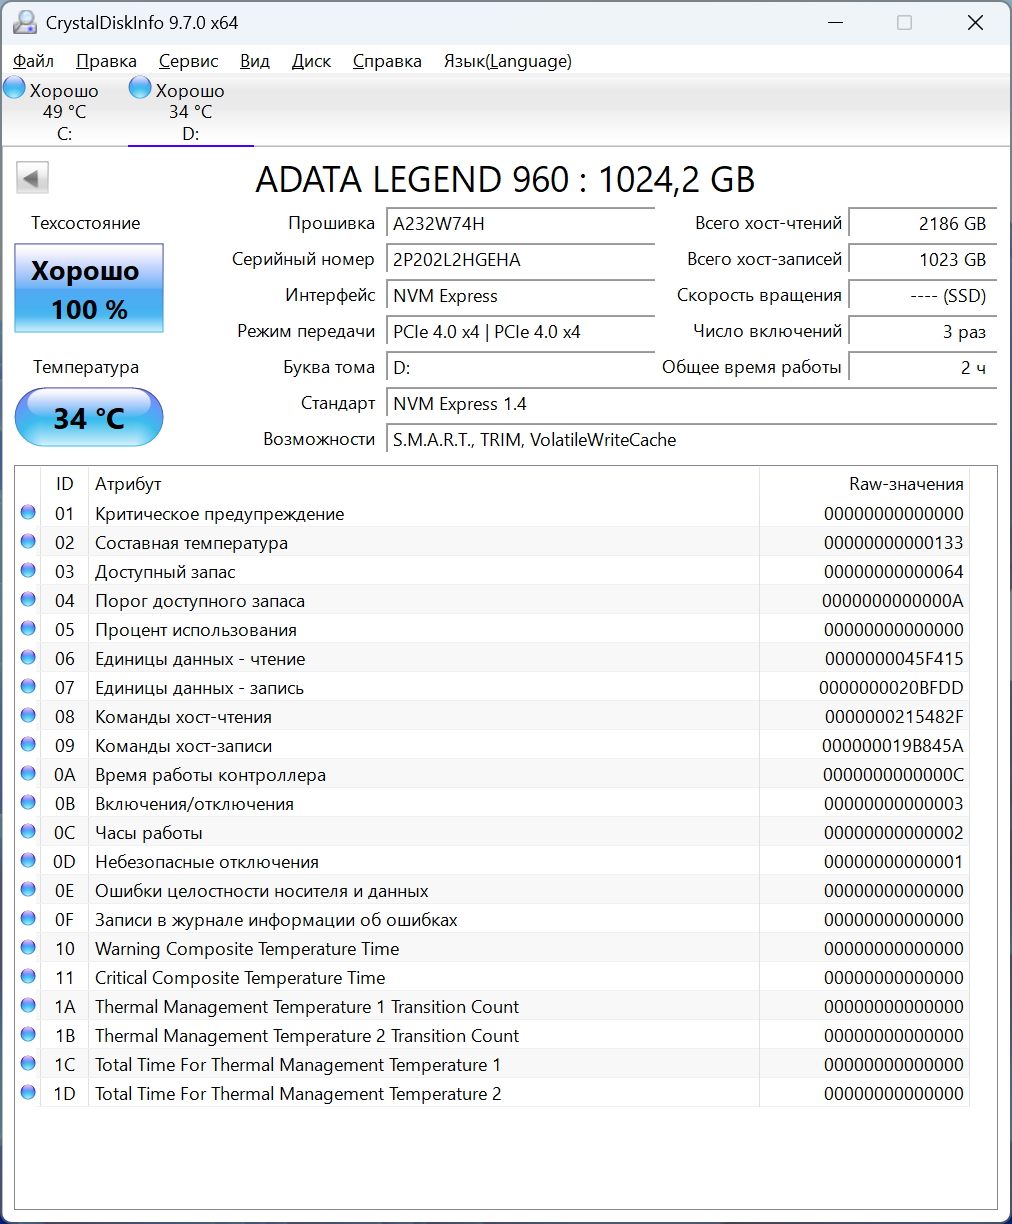Open the Файл menu
Image resolution: width=1012 pixels, height=1224 pixels.
[x=34, y=61]
